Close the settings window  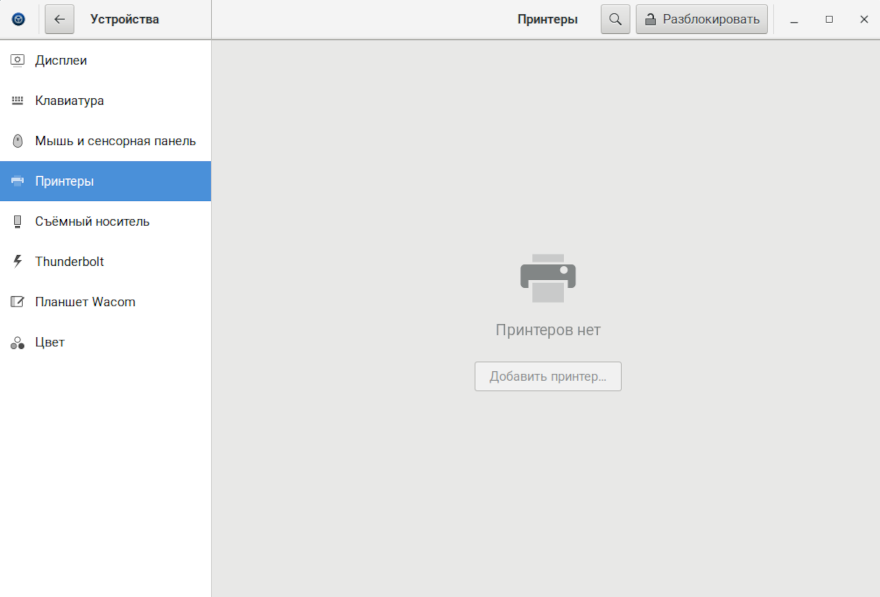(x=864, y=19)
